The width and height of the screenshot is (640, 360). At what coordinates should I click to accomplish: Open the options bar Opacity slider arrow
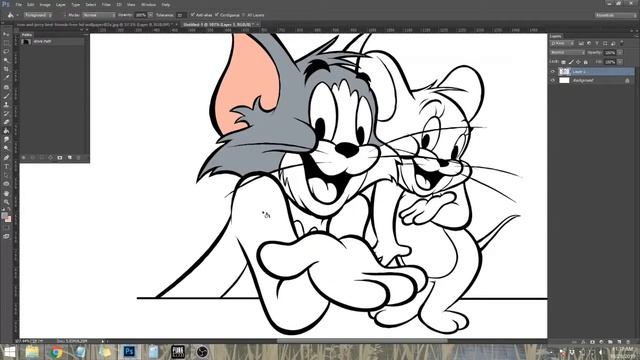[x=150, y=15]
